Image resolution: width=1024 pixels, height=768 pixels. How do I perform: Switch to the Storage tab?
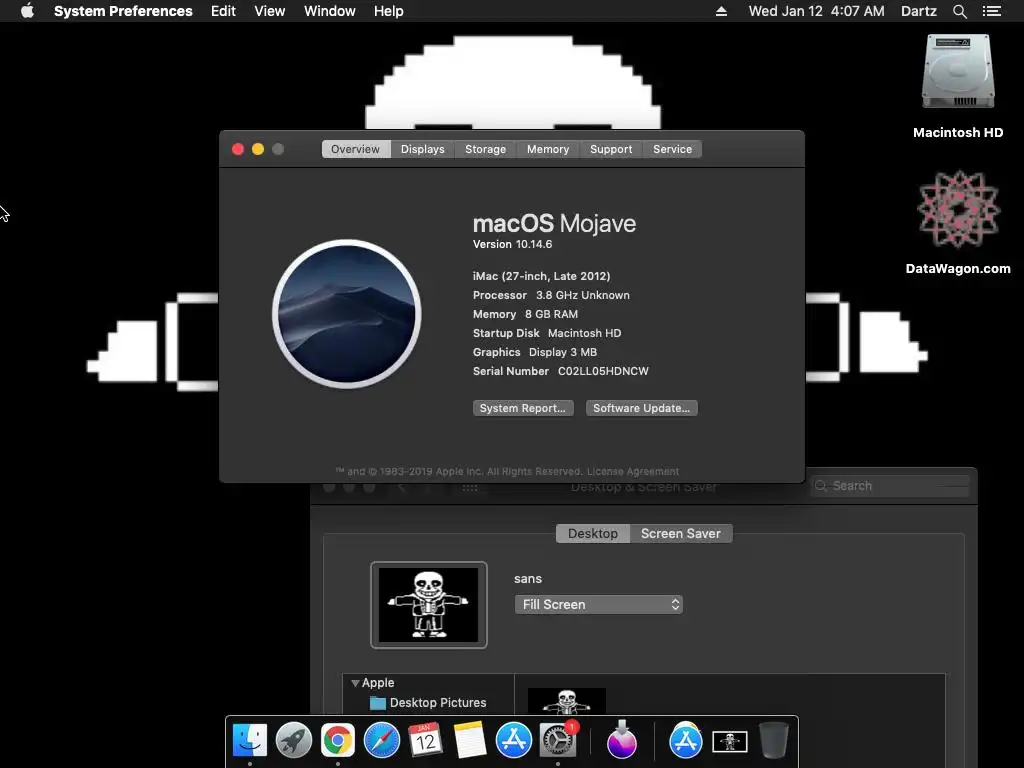485,149
